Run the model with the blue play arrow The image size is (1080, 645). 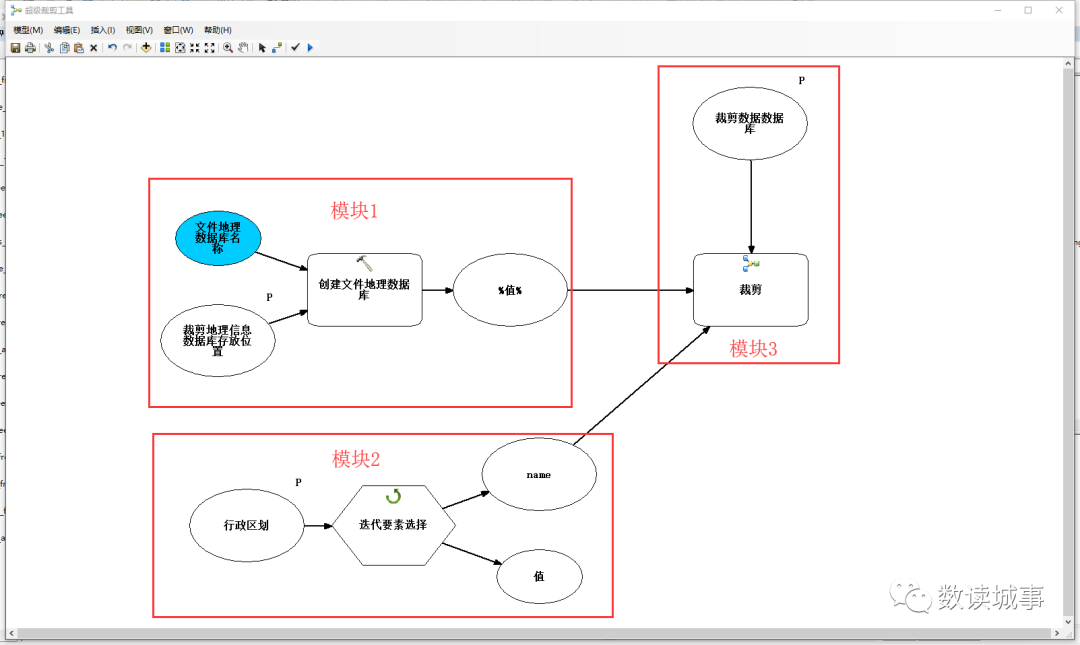310,48
